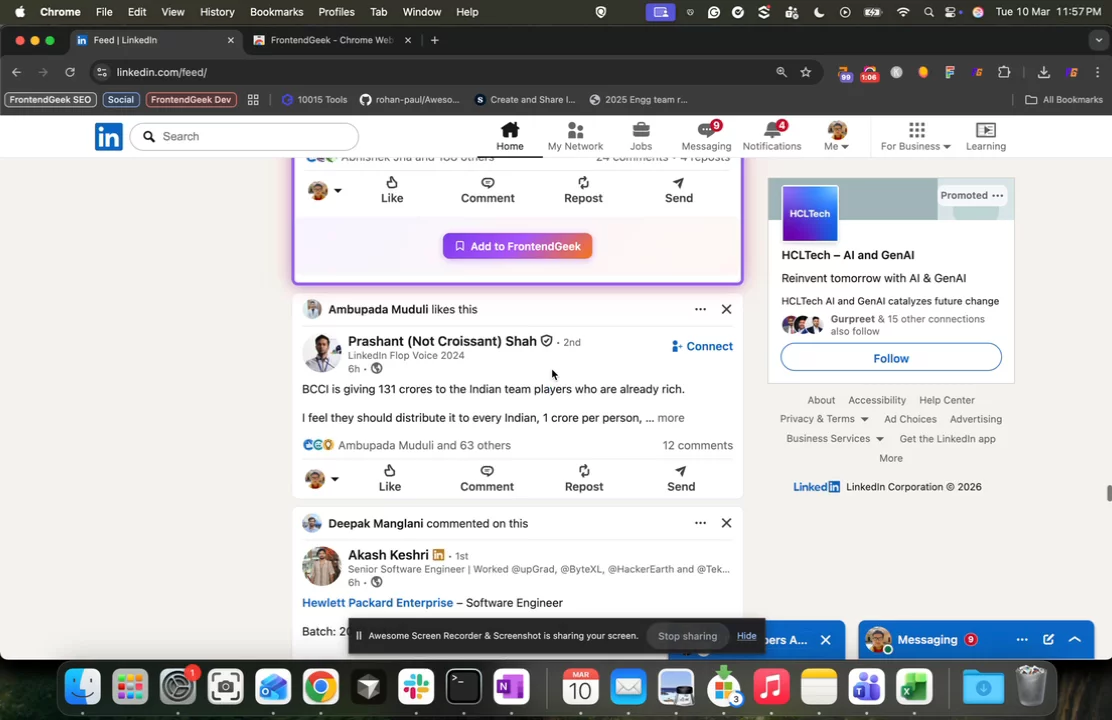Open Messaging from top navigation
1112x720 pixels.
(x=706, y=136)
